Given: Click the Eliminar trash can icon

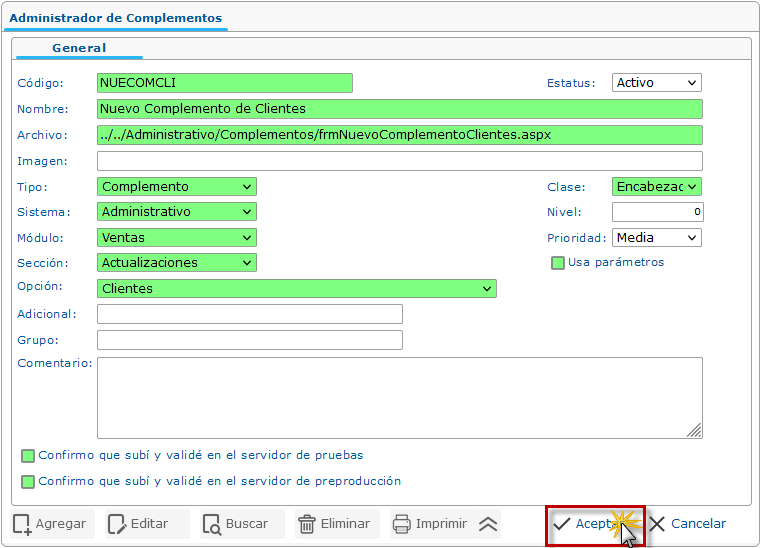Looking at the screenshot, I should (307, 524).
